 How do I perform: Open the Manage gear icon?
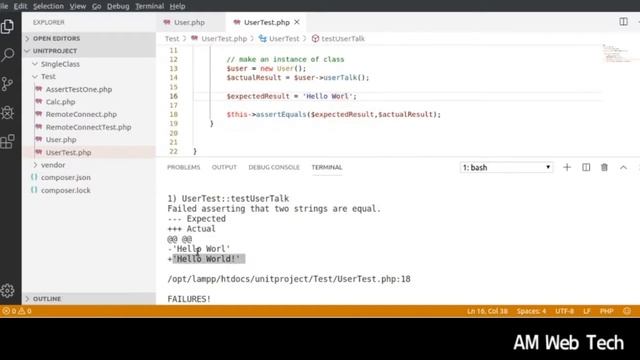click(7, 291)
